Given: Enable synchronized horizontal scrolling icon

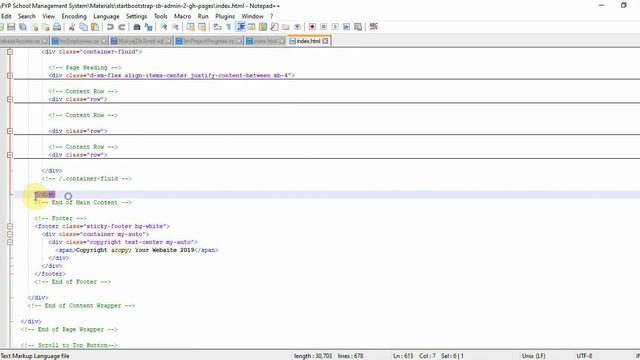Looking at the screenshot, I should point(202,27).
